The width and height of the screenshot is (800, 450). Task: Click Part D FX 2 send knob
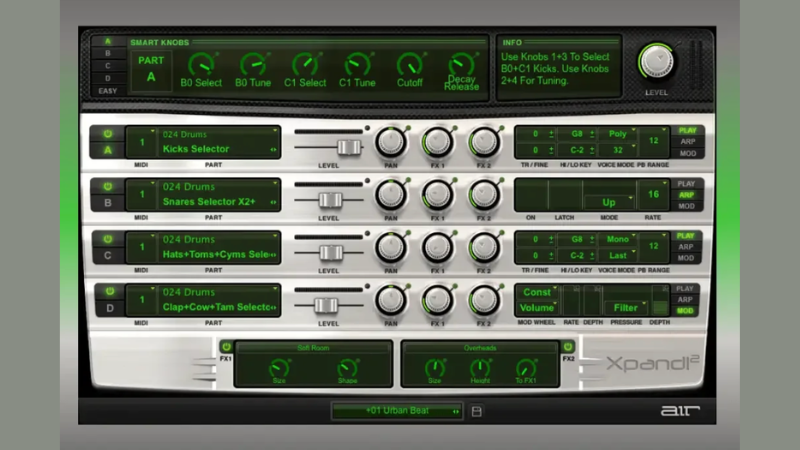point(484,300)
